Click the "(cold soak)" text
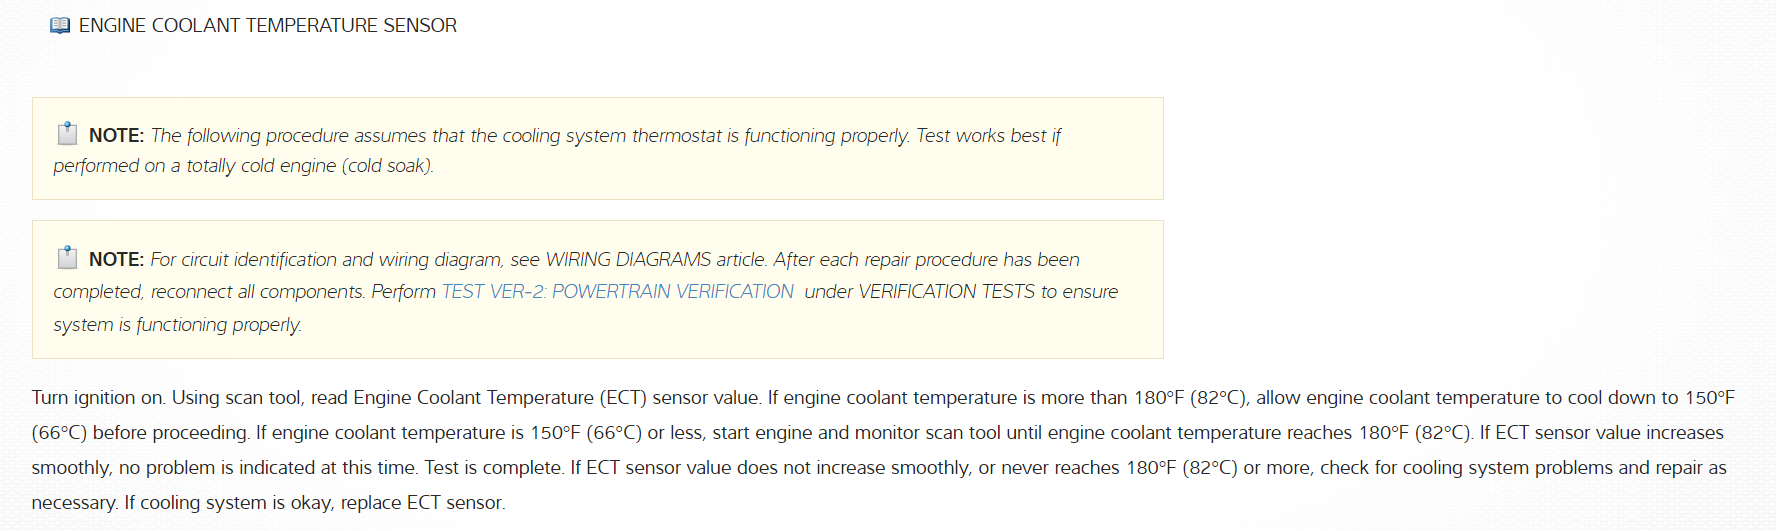The image size is (1776, 531). (x=387, y=166)
